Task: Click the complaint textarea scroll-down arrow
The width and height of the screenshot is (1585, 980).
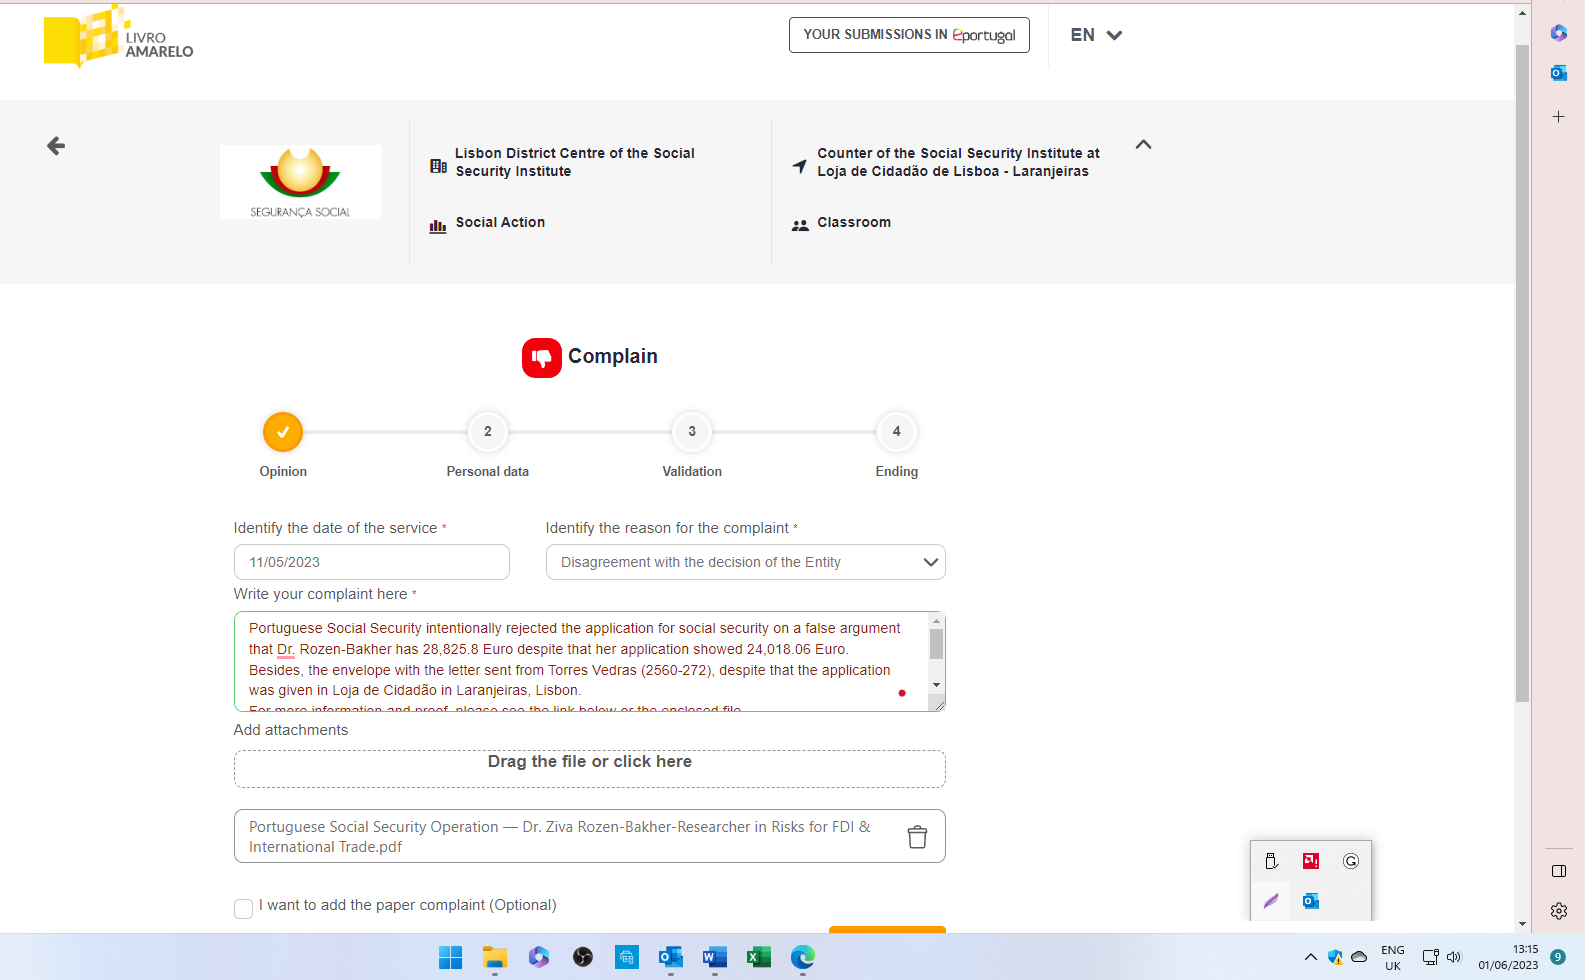Action: pos(937,685)
